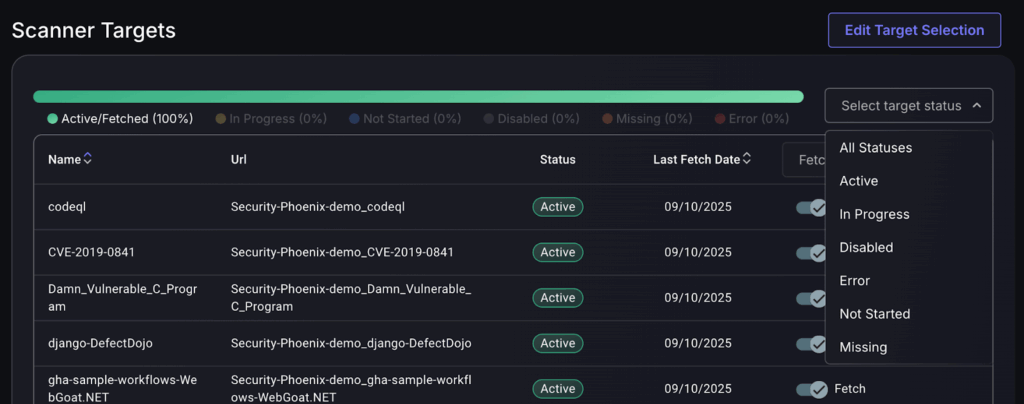The height and width of the screenshot is (404, 1024).
Task: Disable fetch for CVE-2019-0841 target
Action: click(810, 252)
